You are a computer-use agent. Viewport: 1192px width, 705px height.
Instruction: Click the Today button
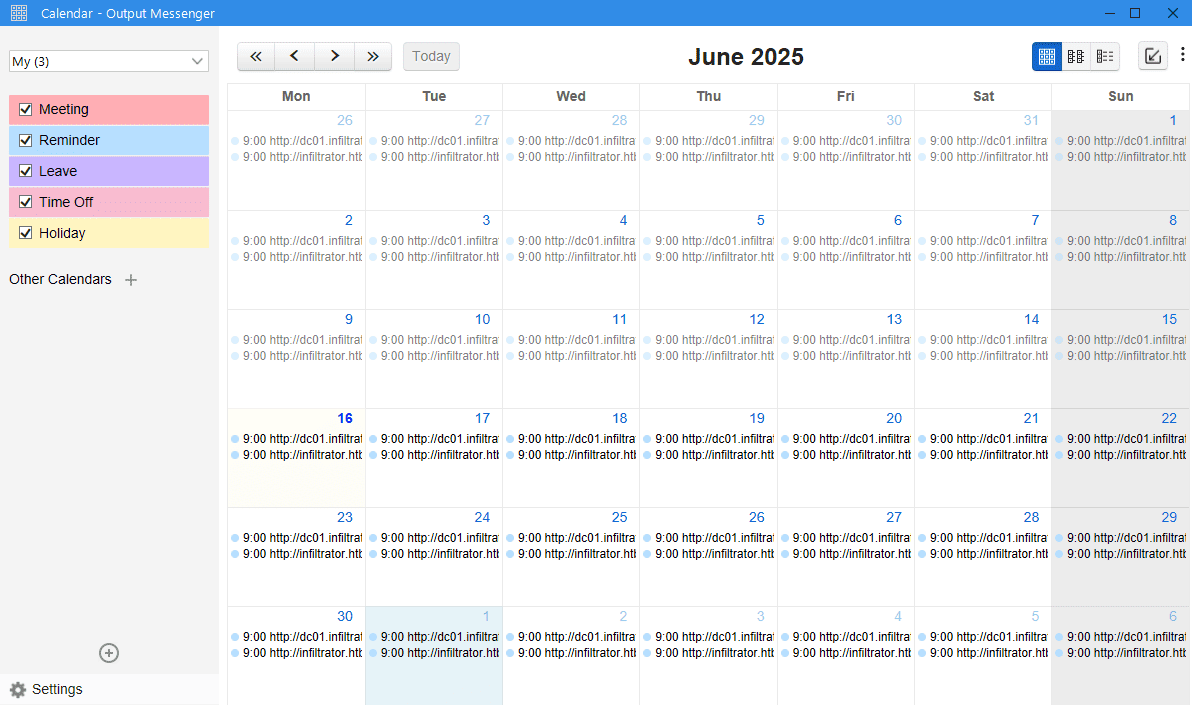tap(431, 57)
